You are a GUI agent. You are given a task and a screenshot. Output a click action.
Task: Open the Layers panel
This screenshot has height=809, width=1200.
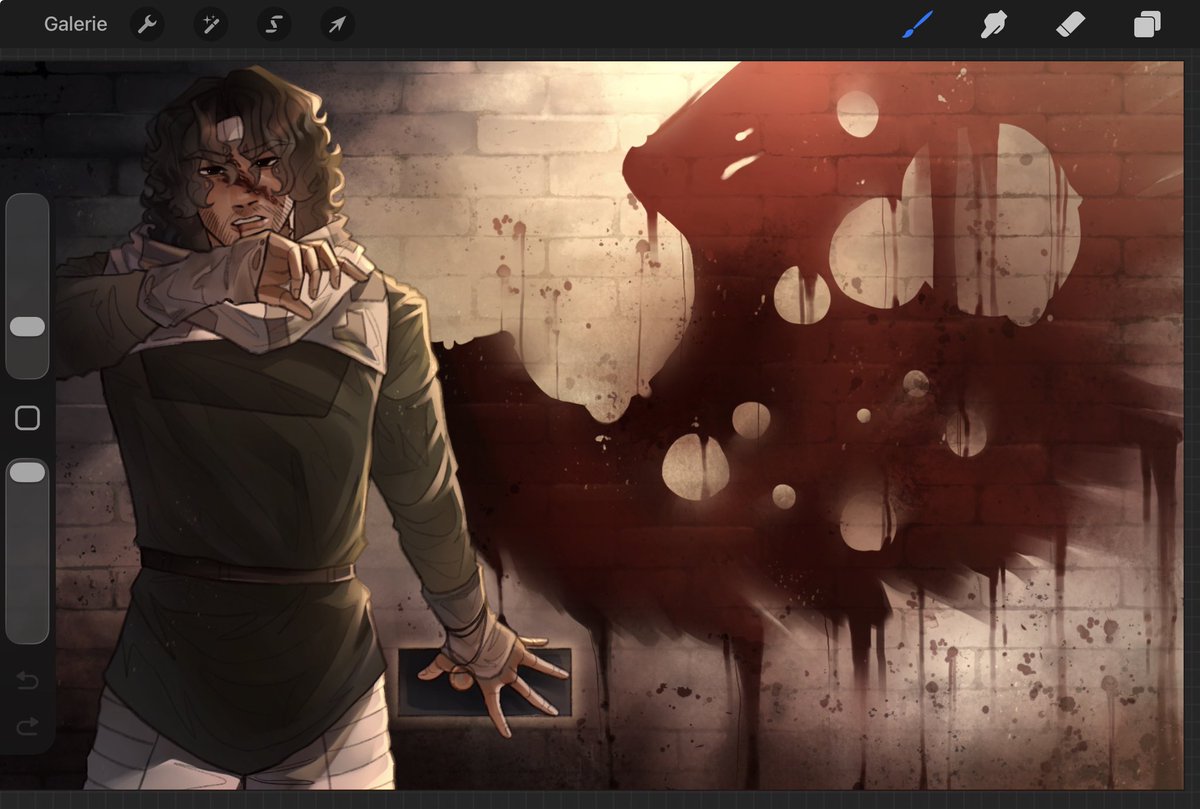pyautogui.click(x=1147, y=24)
